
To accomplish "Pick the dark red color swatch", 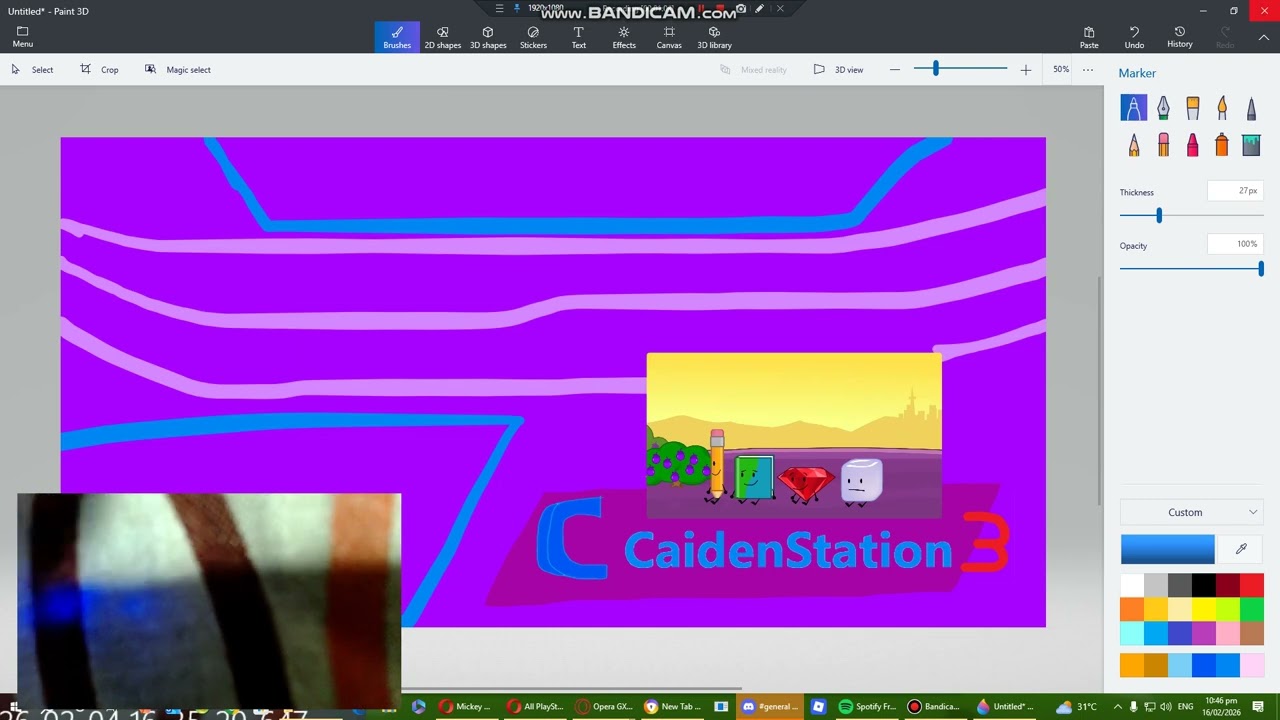I will 1227,584.
